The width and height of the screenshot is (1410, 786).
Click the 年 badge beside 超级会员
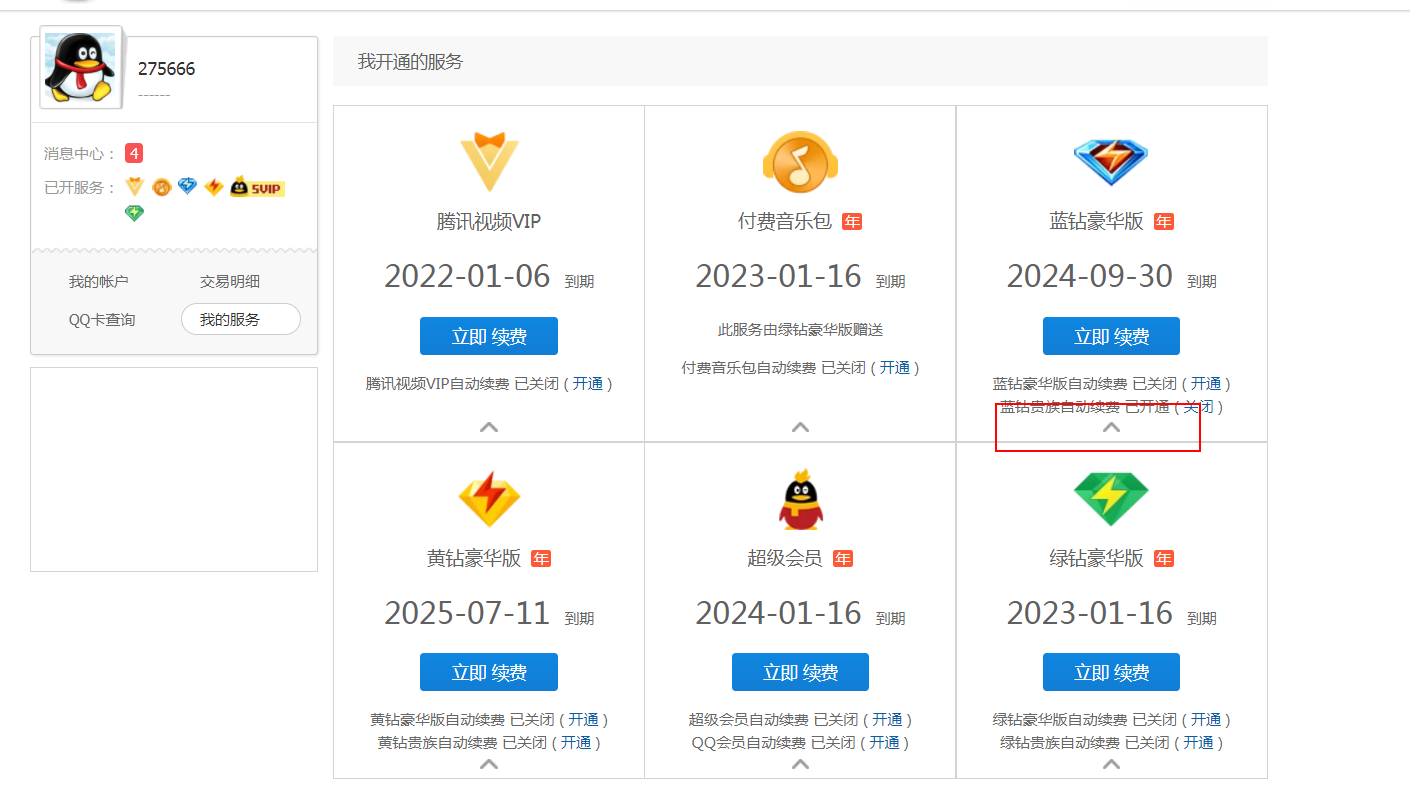(843, 558)
